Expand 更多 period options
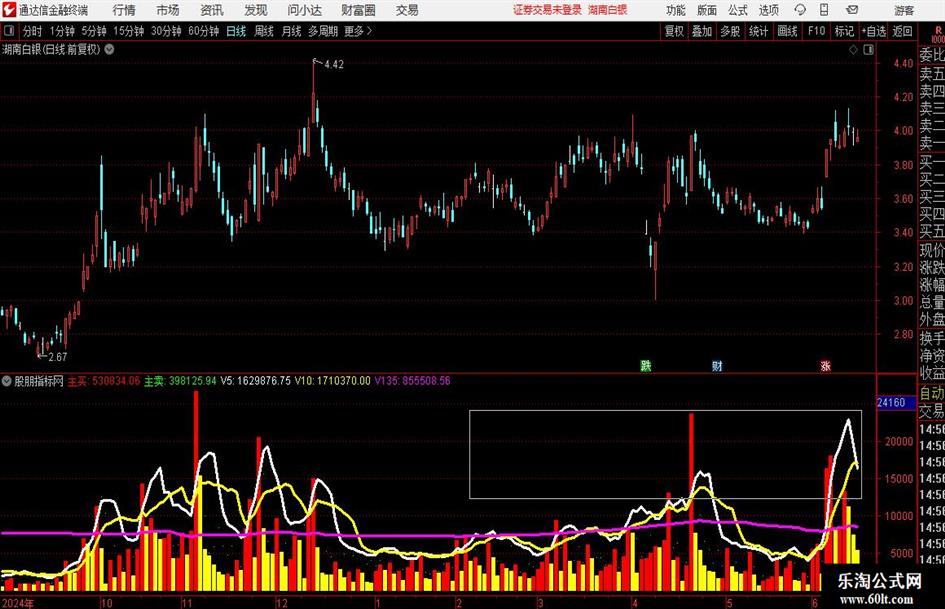Screen dimensions: 945x609 click(x=358, y=31)
